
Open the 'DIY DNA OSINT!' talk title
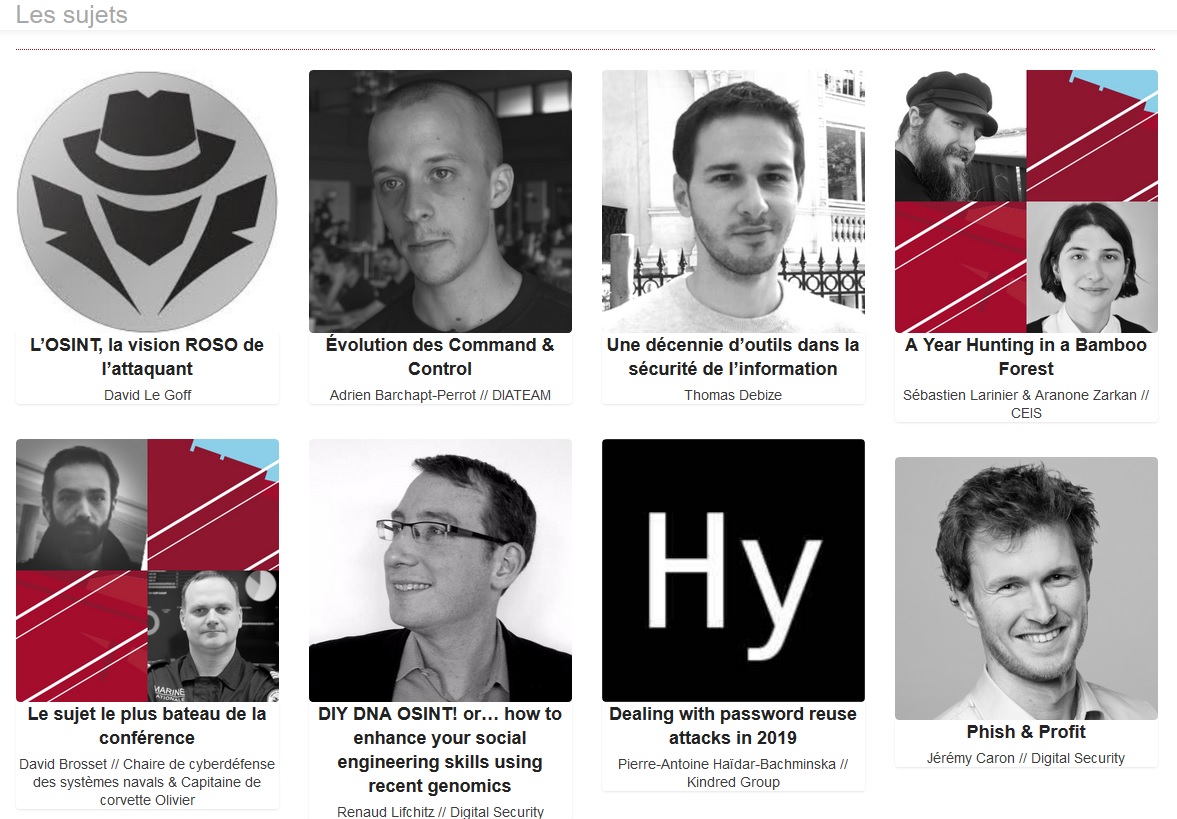pyautogui.click(x=440, y=750)
